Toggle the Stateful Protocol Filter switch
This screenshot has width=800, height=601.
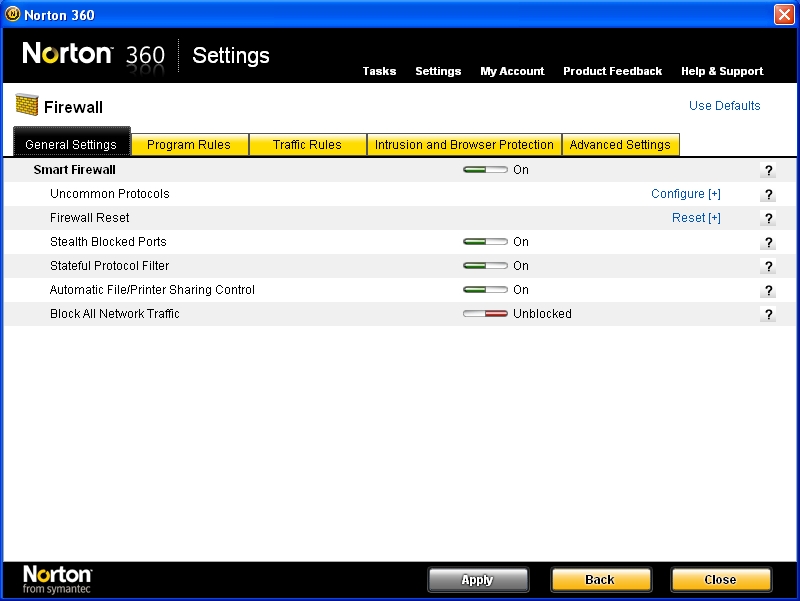coord(485,266)
